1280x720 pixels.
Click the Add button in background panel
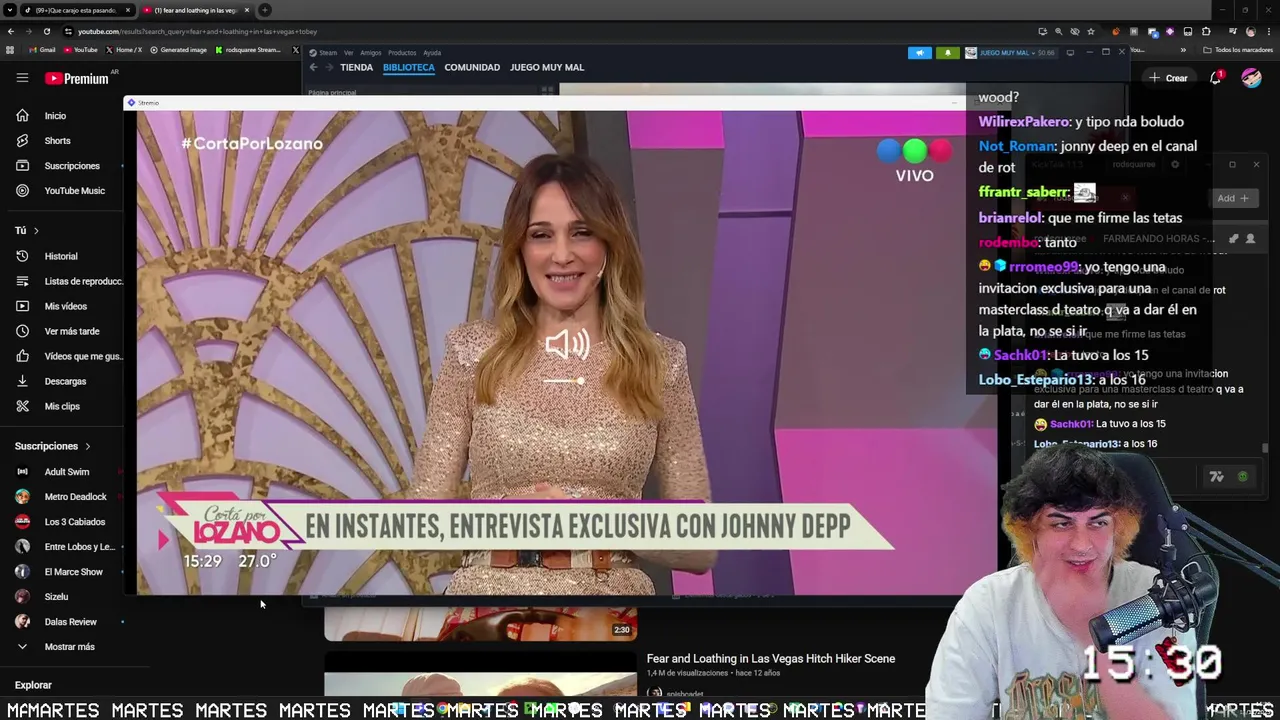click(1232, 198)
